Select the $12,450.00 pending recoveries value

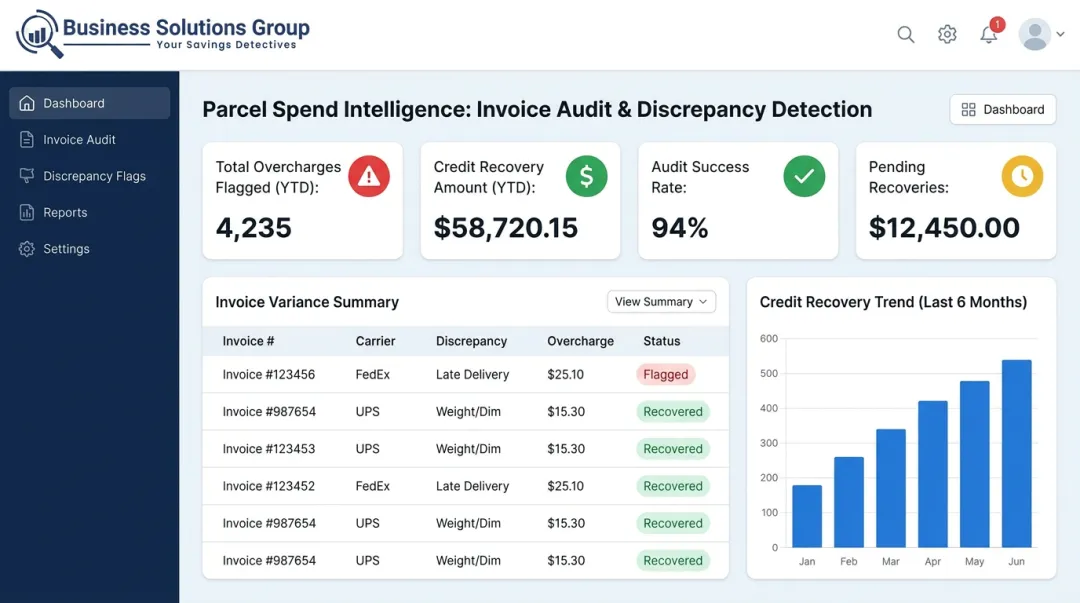[x=944, y=228]
